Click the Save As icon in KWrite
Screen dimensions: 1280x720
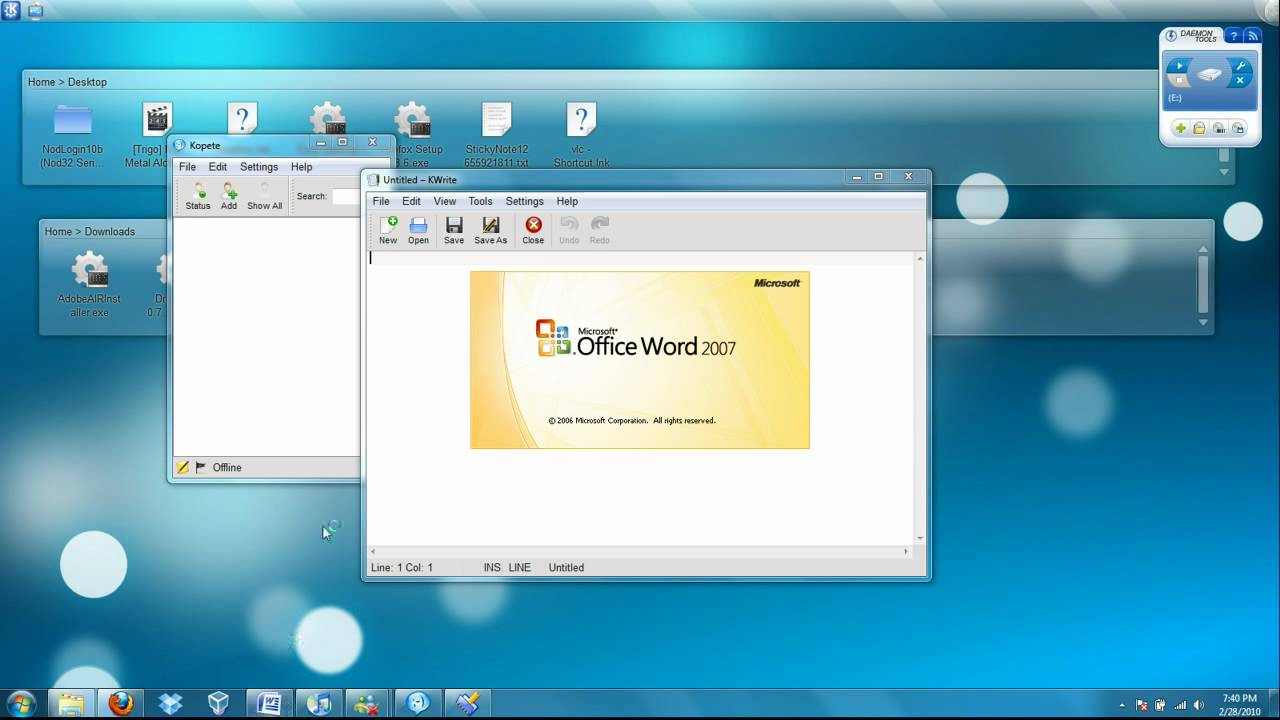[490, 226]
